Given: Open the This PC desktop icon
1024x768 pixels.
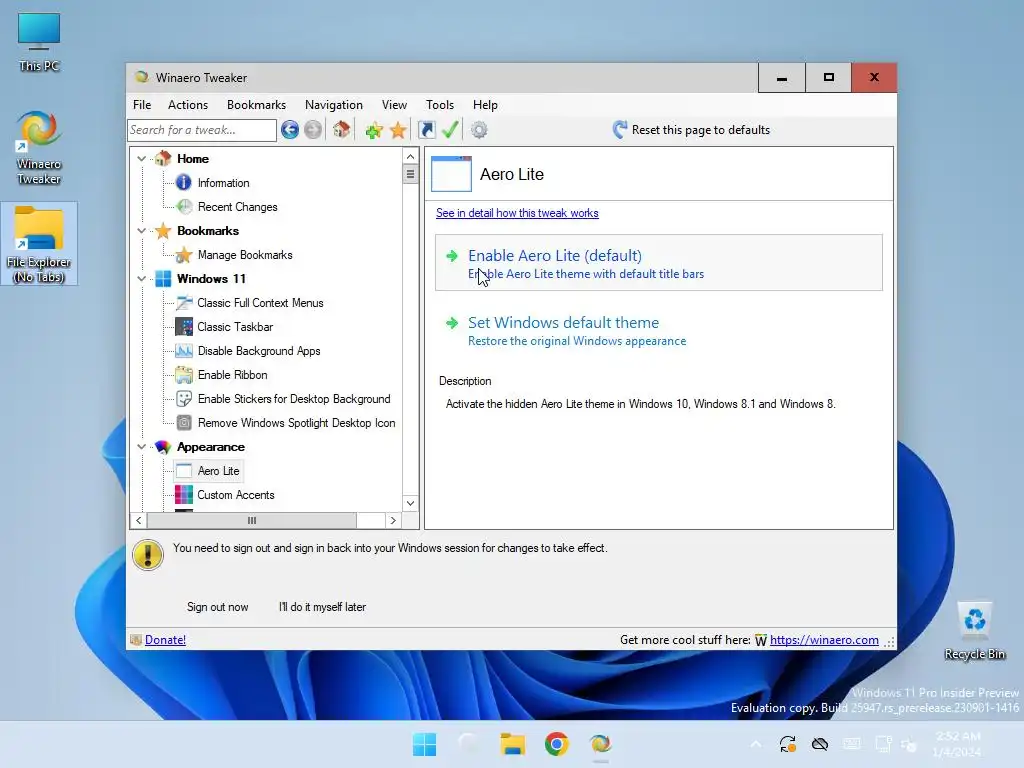Looking at the screenshot, I should pyautogui.click(x=39, y=42).
